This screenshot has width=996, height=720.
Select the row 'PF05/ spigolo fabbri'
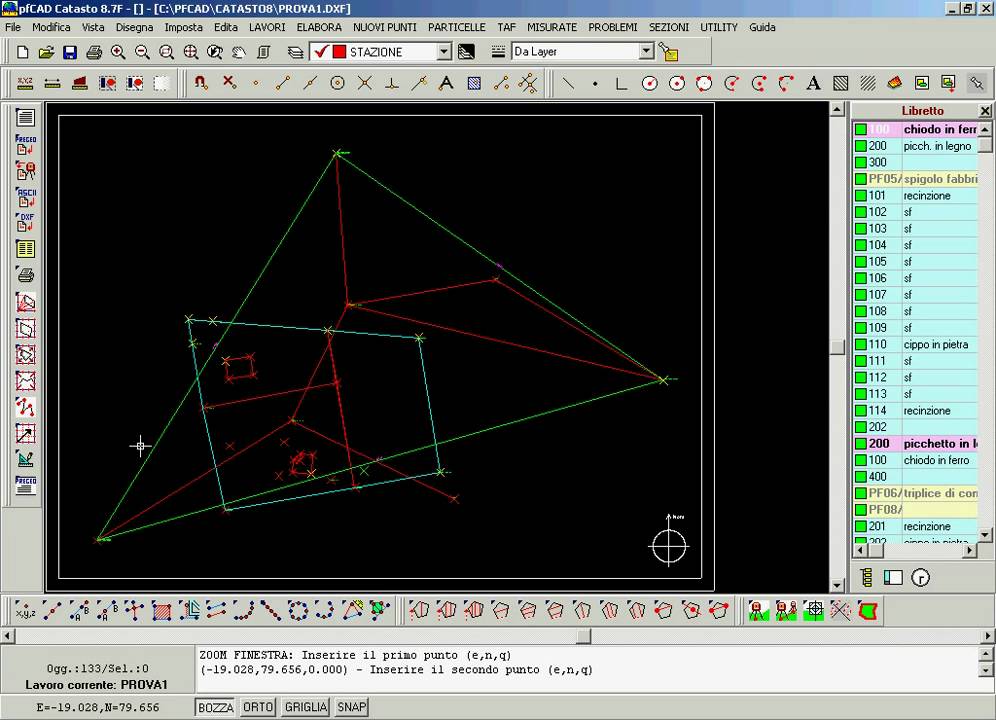click(915, 179)
